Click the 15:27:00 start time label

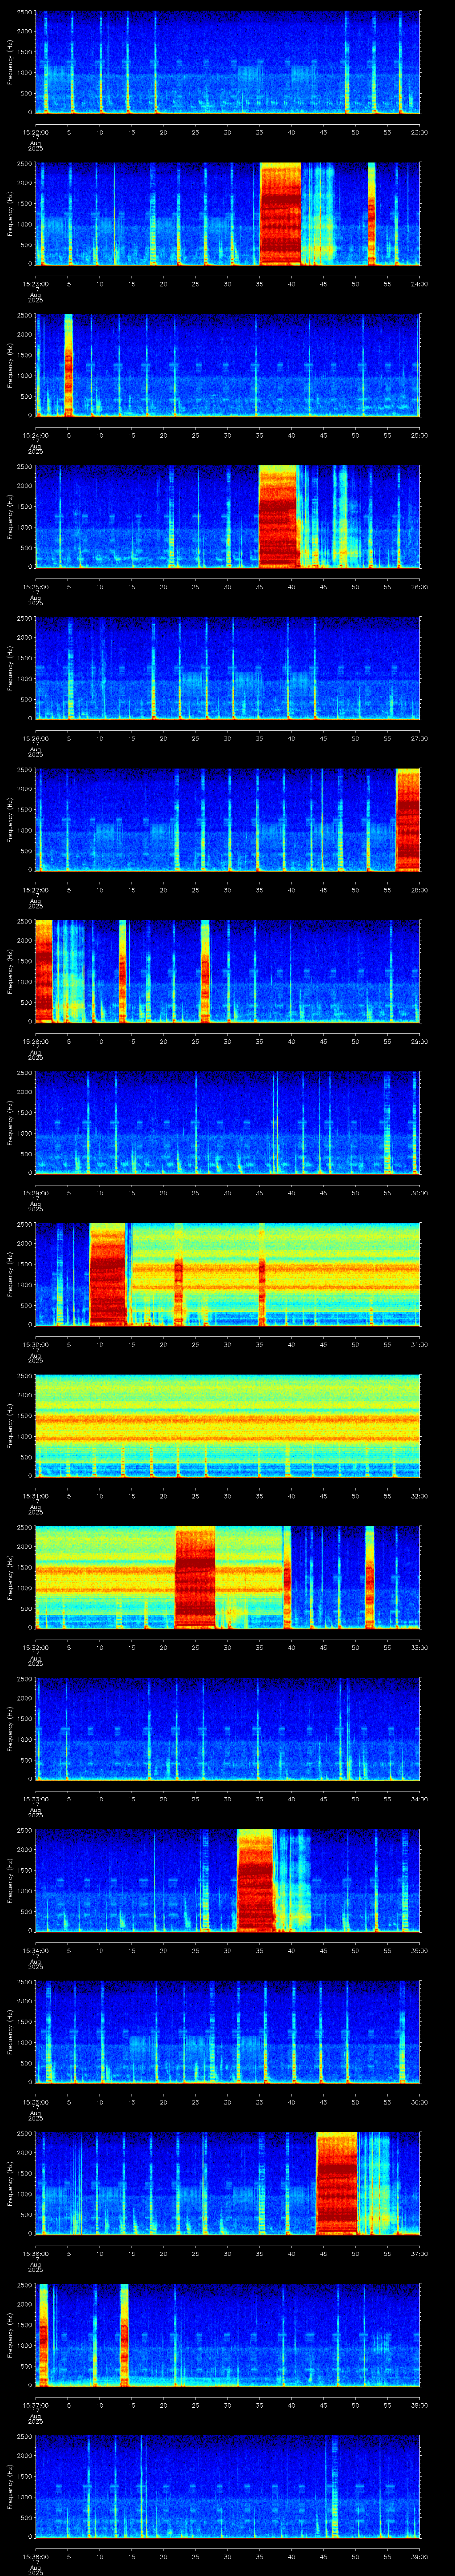[x=35, y=890]
